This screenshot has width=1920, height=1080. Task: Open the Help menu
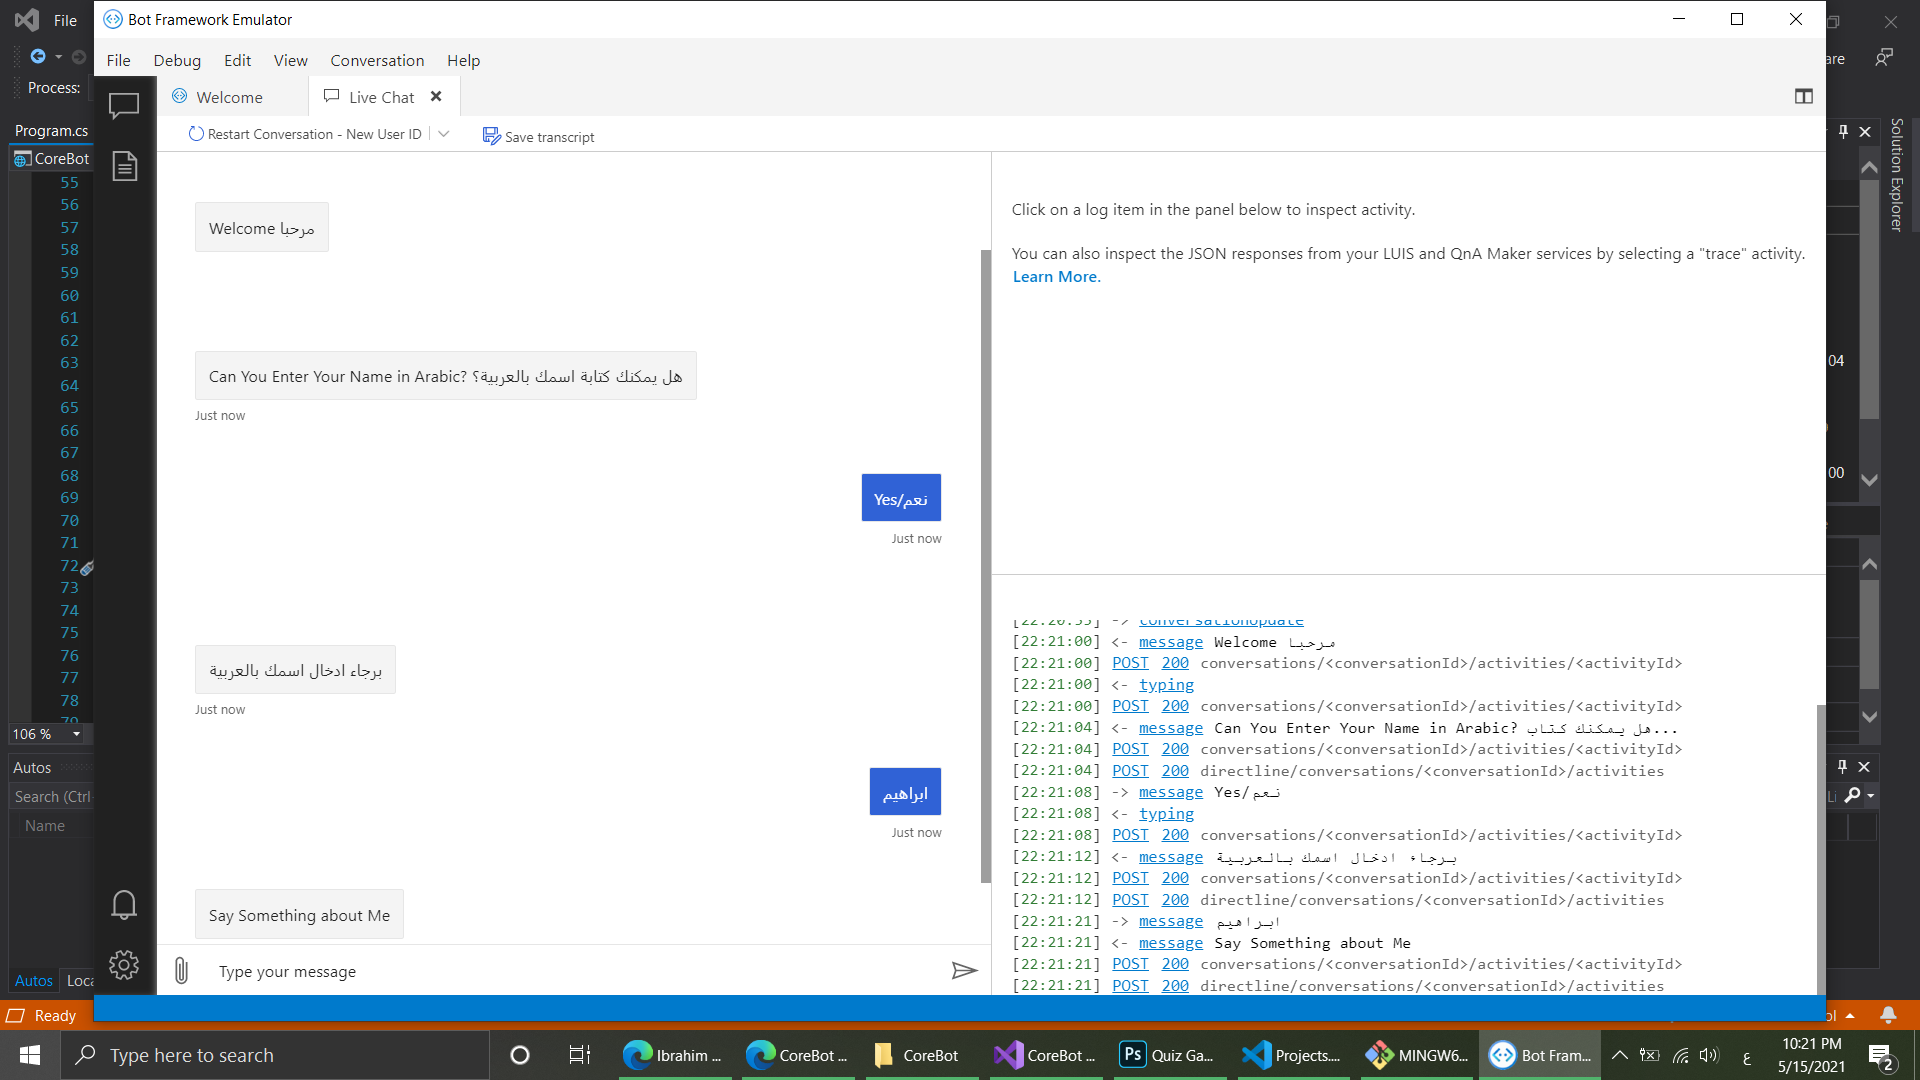pyautogui.click(x=463, y=60)
